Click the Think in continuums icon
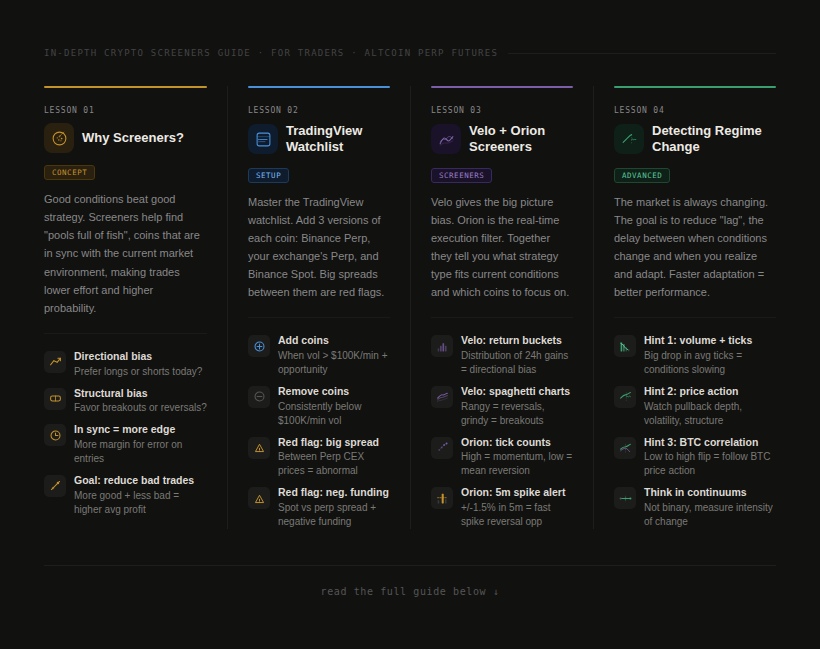This screenshot has width=820, height=649. (625, 498)
